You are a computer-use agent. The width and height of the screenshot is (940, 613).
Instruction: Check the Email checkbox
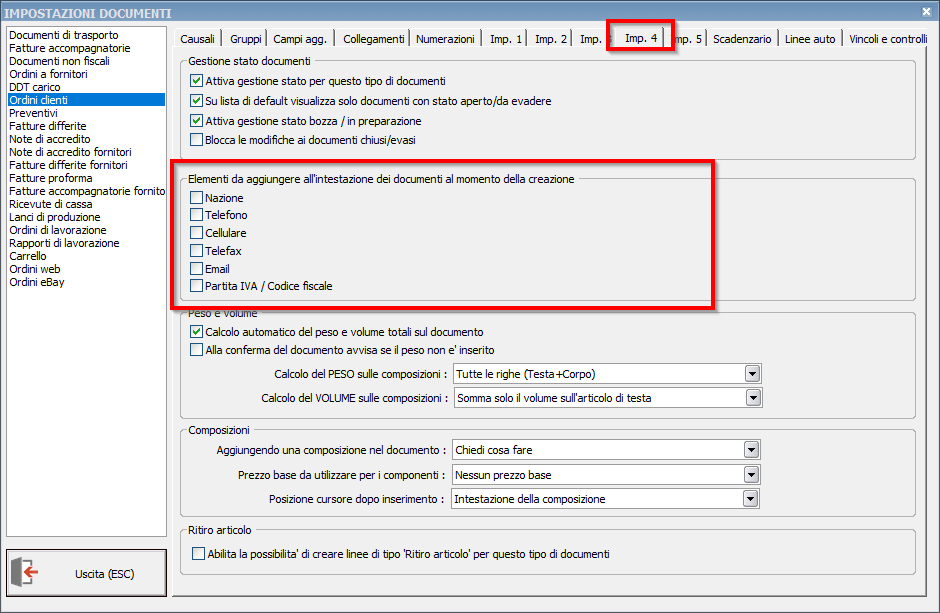(x=196, y=268)
